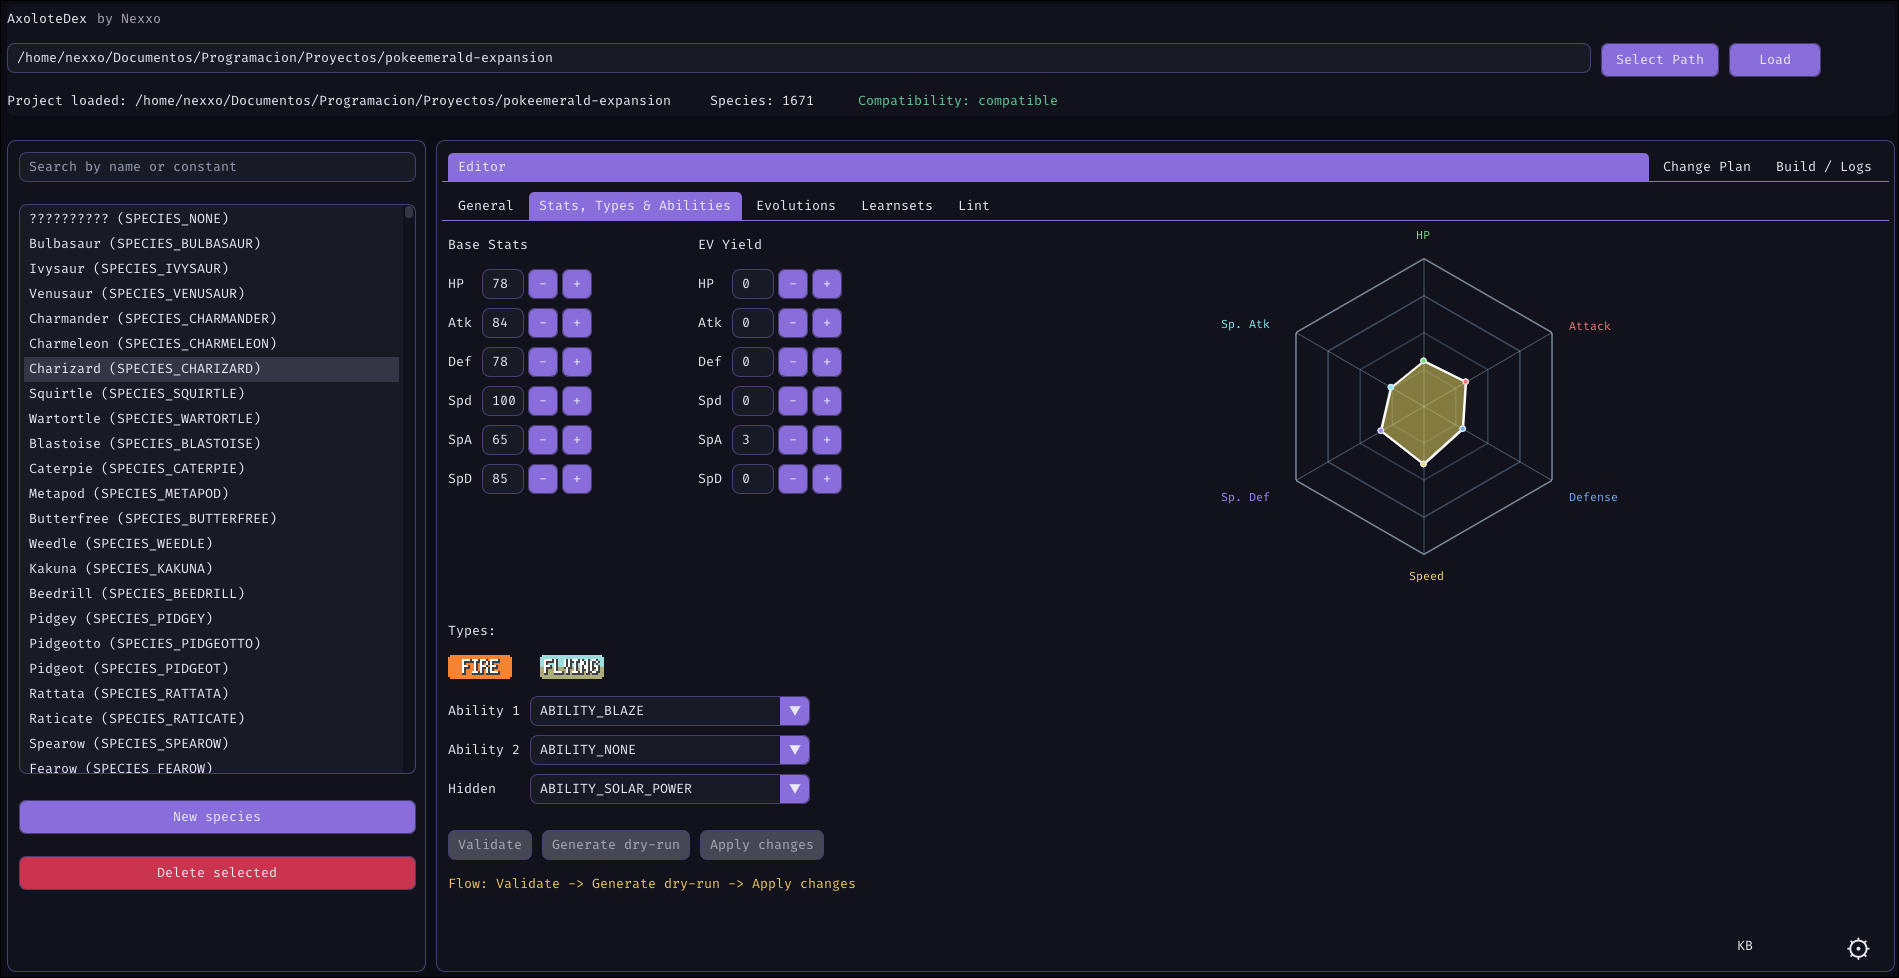Select Squirtle in the species list
Image resolution: width=1899 pixels, height=978 pixels.
[212, 394]
